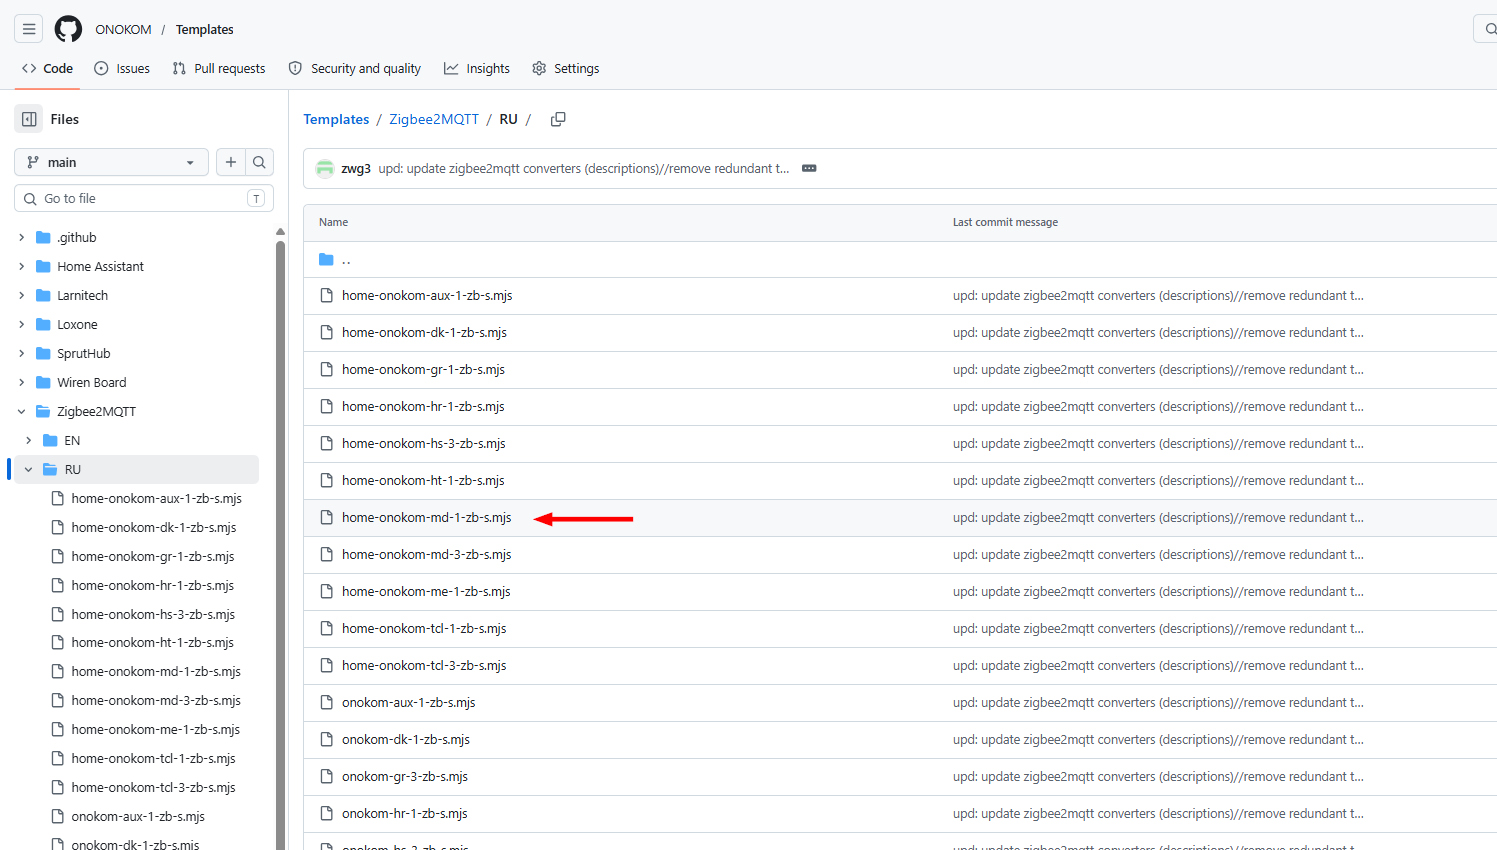Open onokom-dk-1-zb-s.mjs in file list
This screenshot has height=850, width=1497.
click(x=406, y=740)
